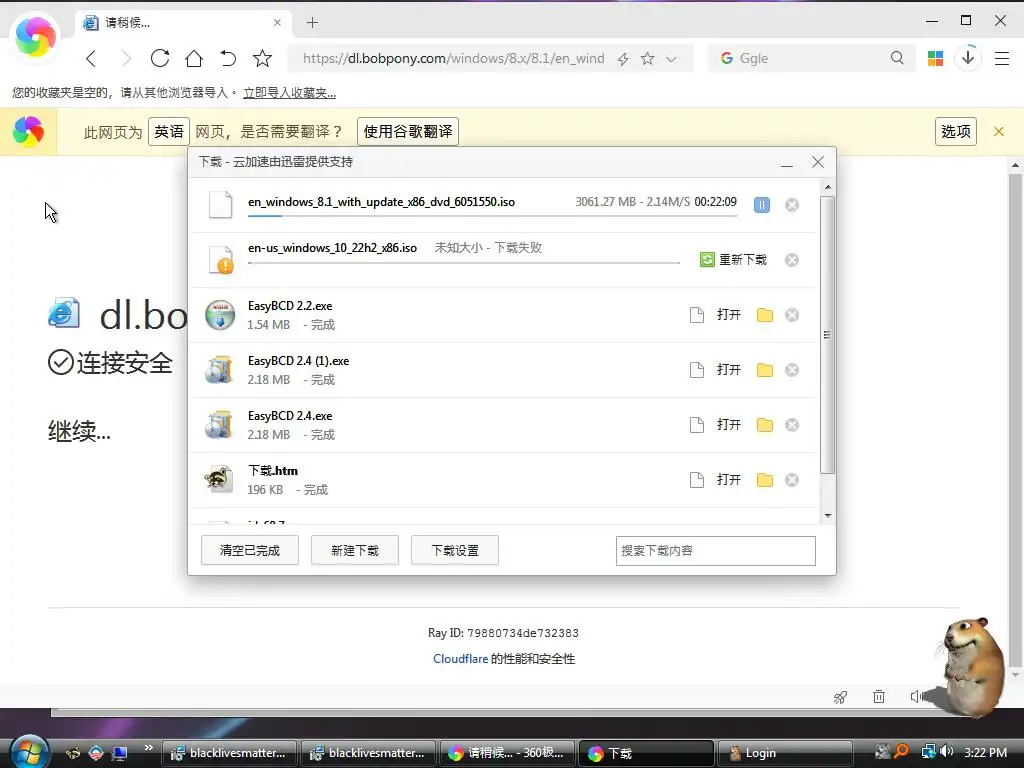1024x768 pixels.
Task: Click the lightning speed mode icon in address bar
Action: (x=623, y=59)
